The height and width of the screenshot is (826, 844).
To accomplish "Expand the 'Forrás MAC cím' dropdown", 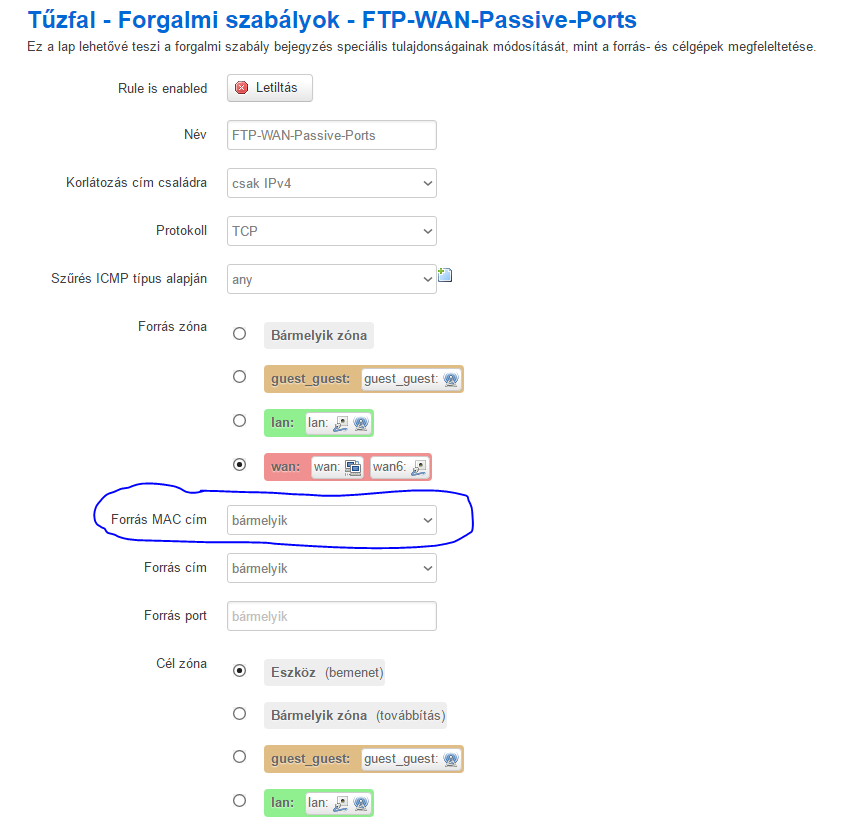I will (332, 520).
